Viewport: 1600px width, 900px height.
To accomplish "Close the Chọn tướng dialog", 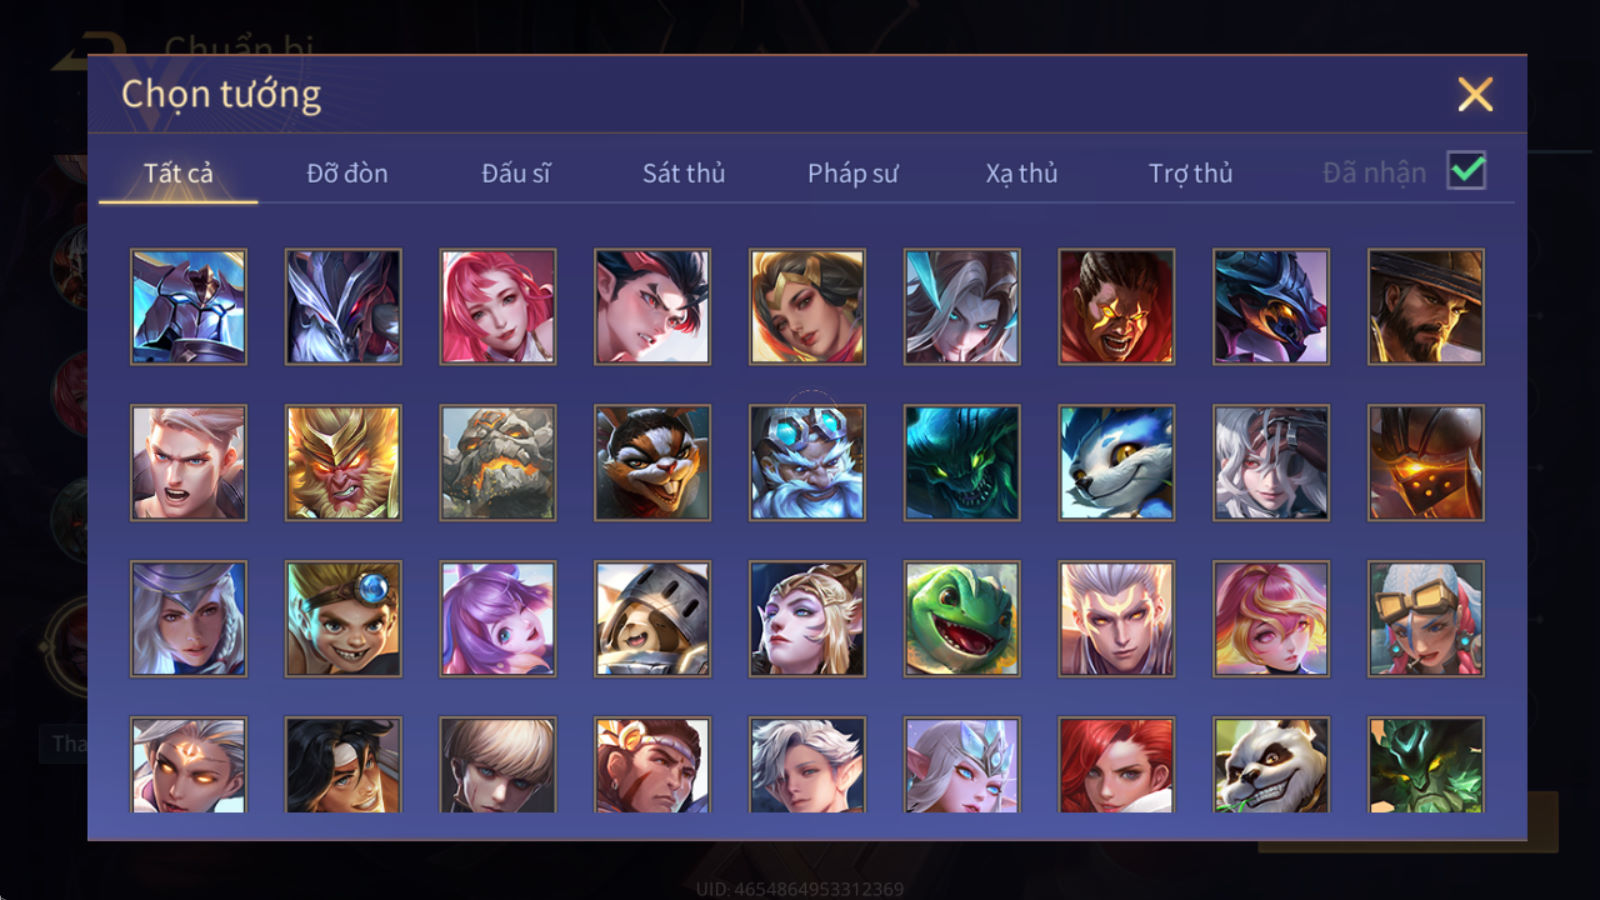I will (1475, 95).
